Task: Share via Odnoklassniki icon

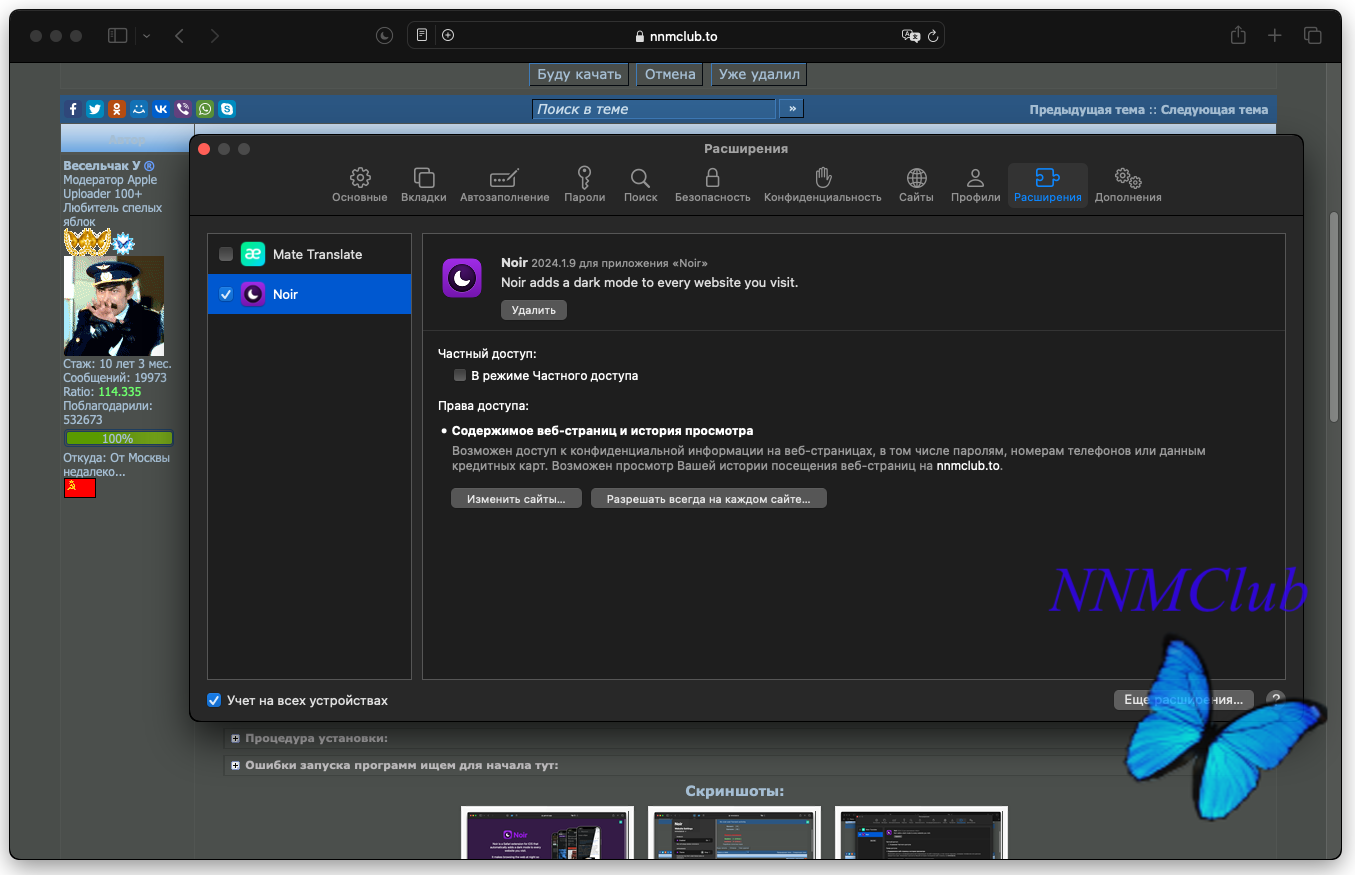Action: [x=117, y=109]
